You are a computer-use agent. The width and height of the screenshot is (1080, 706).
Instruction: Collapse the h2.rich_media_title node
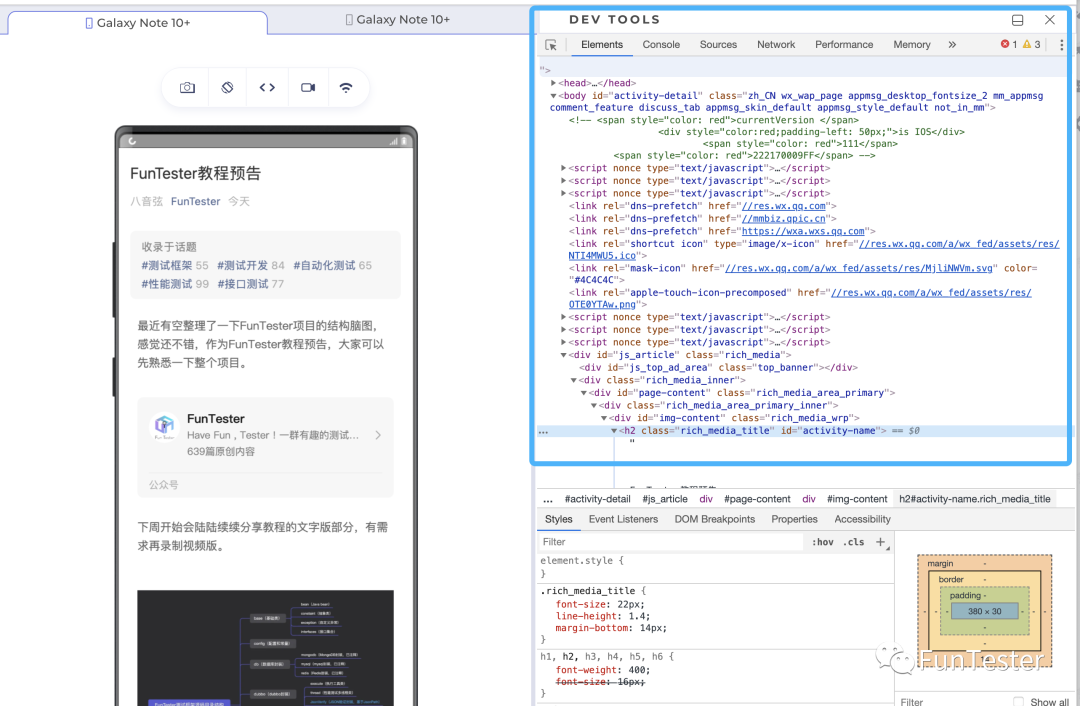[x=614, y=431]
